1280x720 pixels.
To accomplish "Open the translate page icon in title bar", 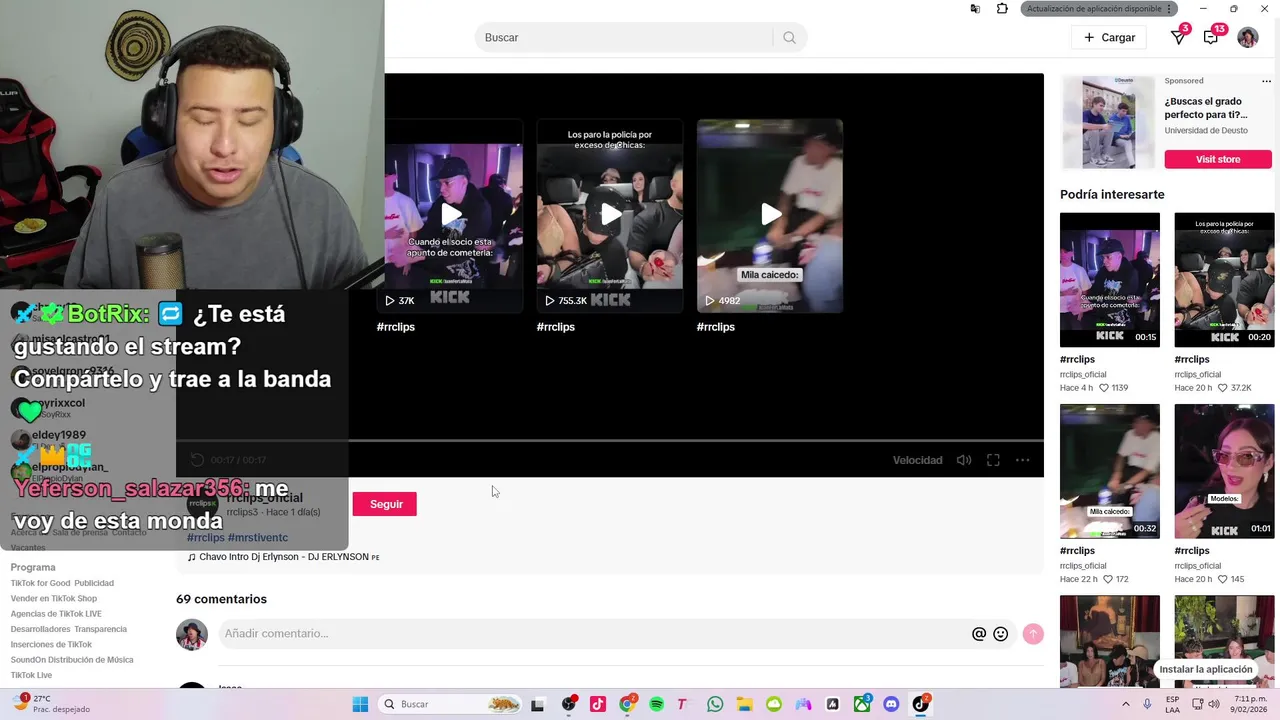I will click(x=975, y=9).
